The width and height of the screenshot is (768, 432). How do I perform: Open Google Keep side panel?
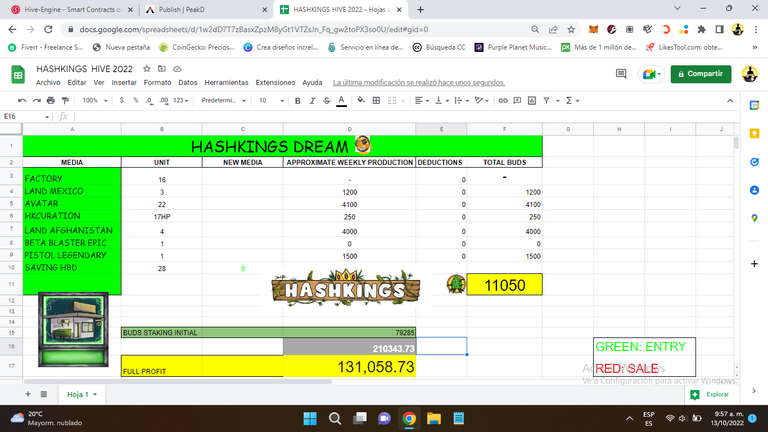pyautogui.click(x=754, y=133)
